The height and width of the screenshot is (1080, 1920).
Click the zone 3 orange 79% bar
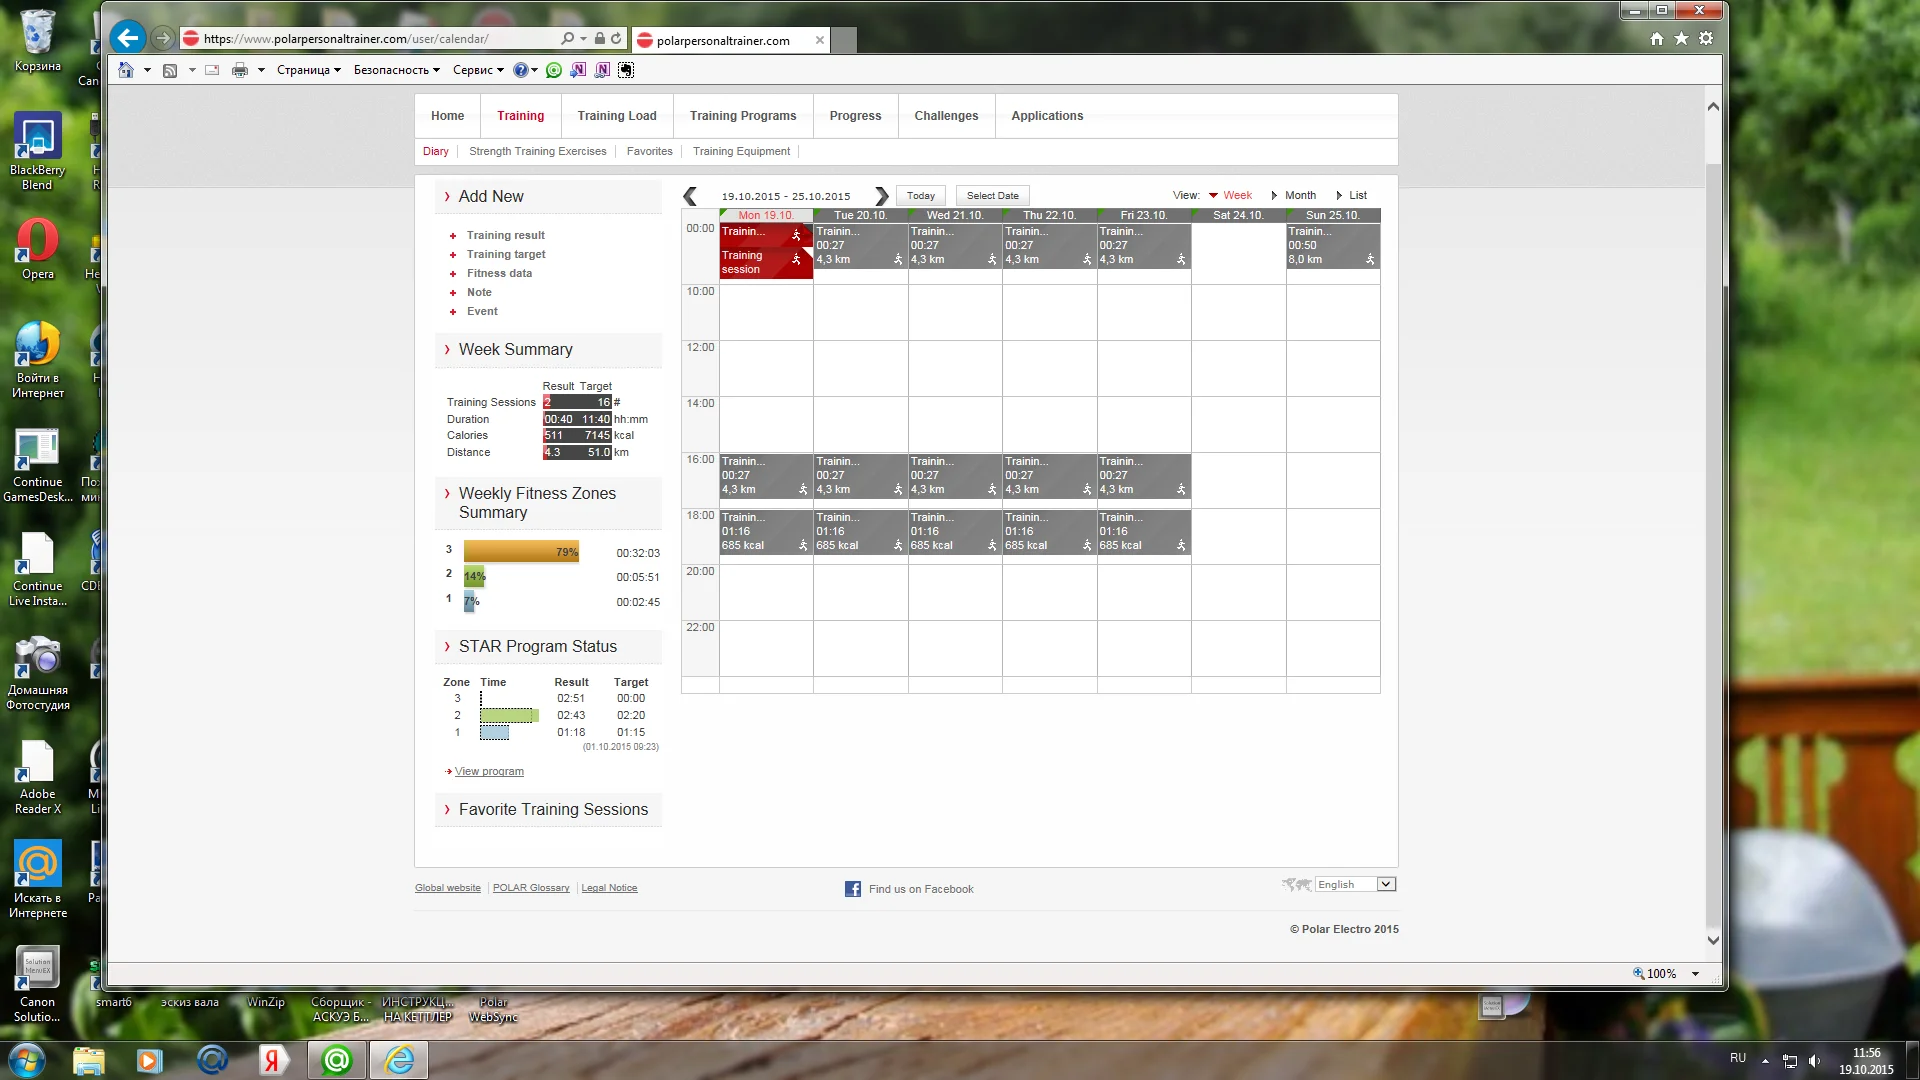pyautogui.click(x=520, y=552)
